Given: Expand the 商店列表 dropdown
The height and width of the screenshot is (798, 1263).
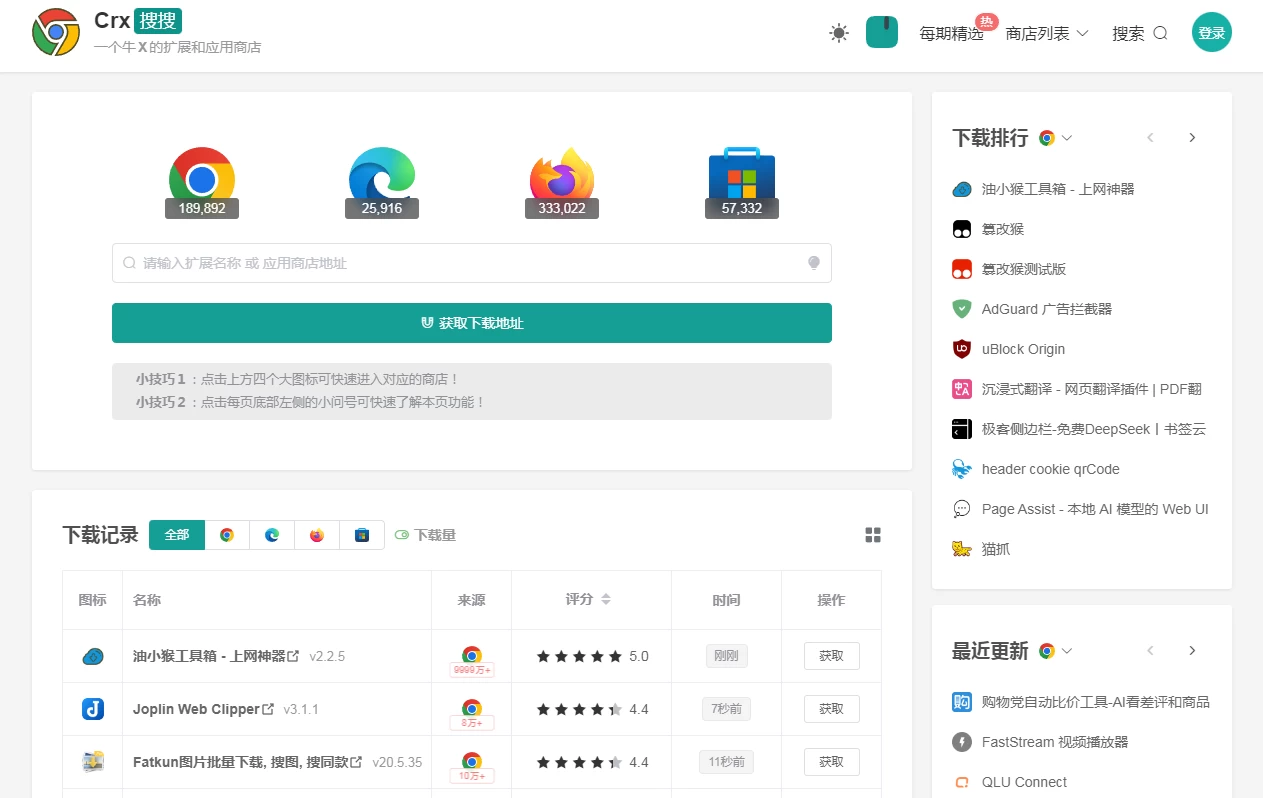Looking at the screenshot, I should [1047, 33].
